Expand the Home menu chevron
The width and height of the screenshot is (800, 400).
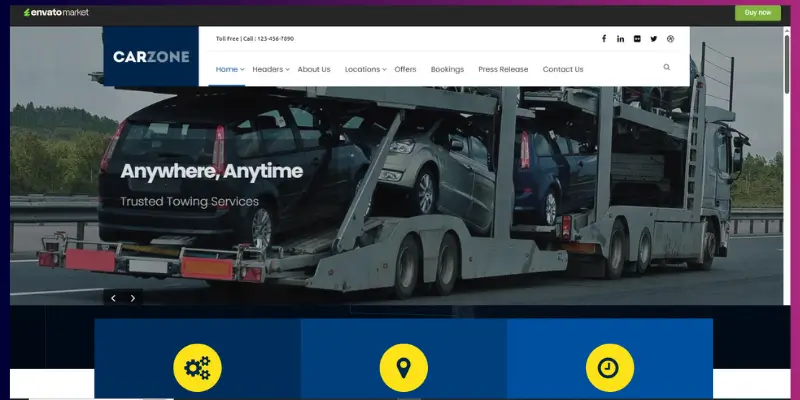(x=242, y=69)
